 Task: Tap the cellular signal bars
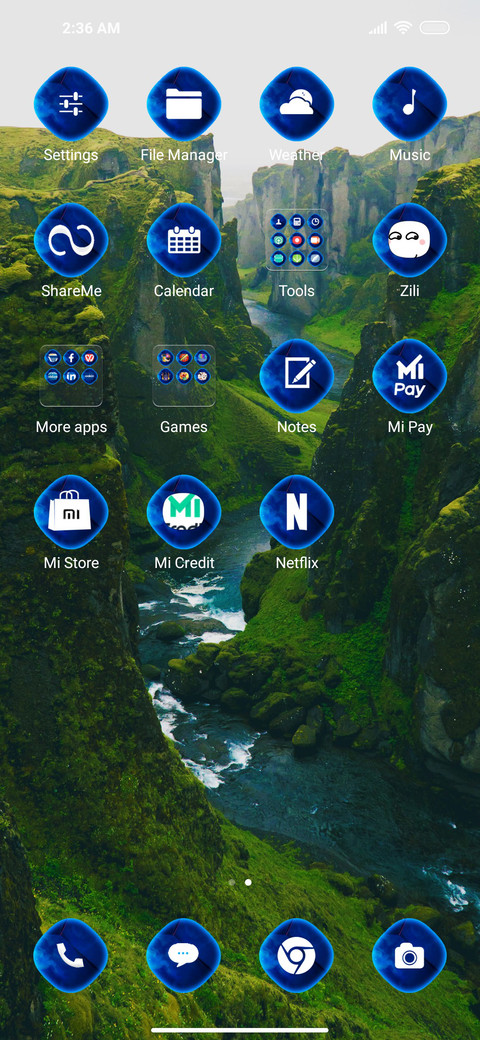tap(379, 28)
